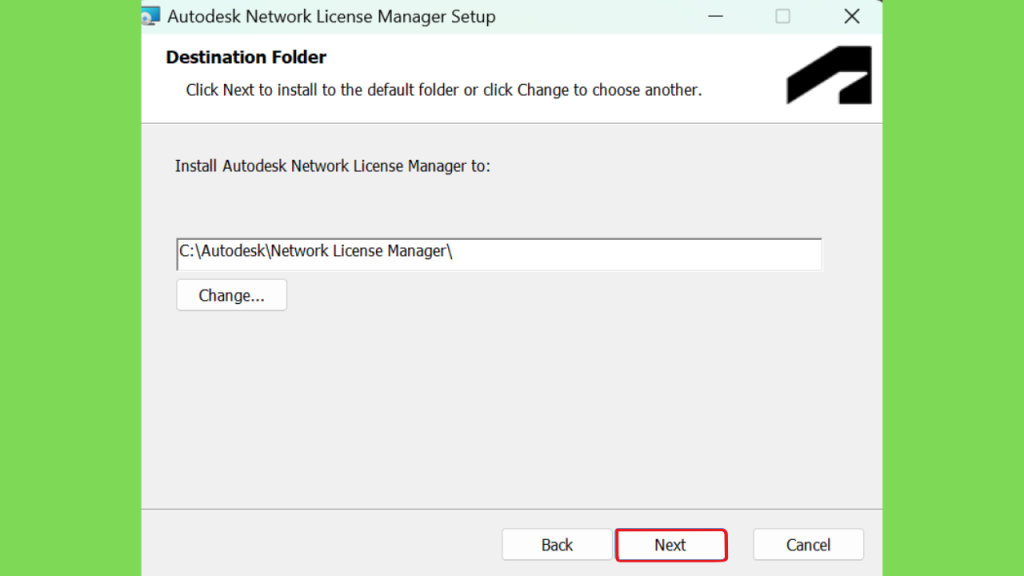
Task: Click the 'Autodesk Network License Manager Setup' title text
Action: point(331,16)
